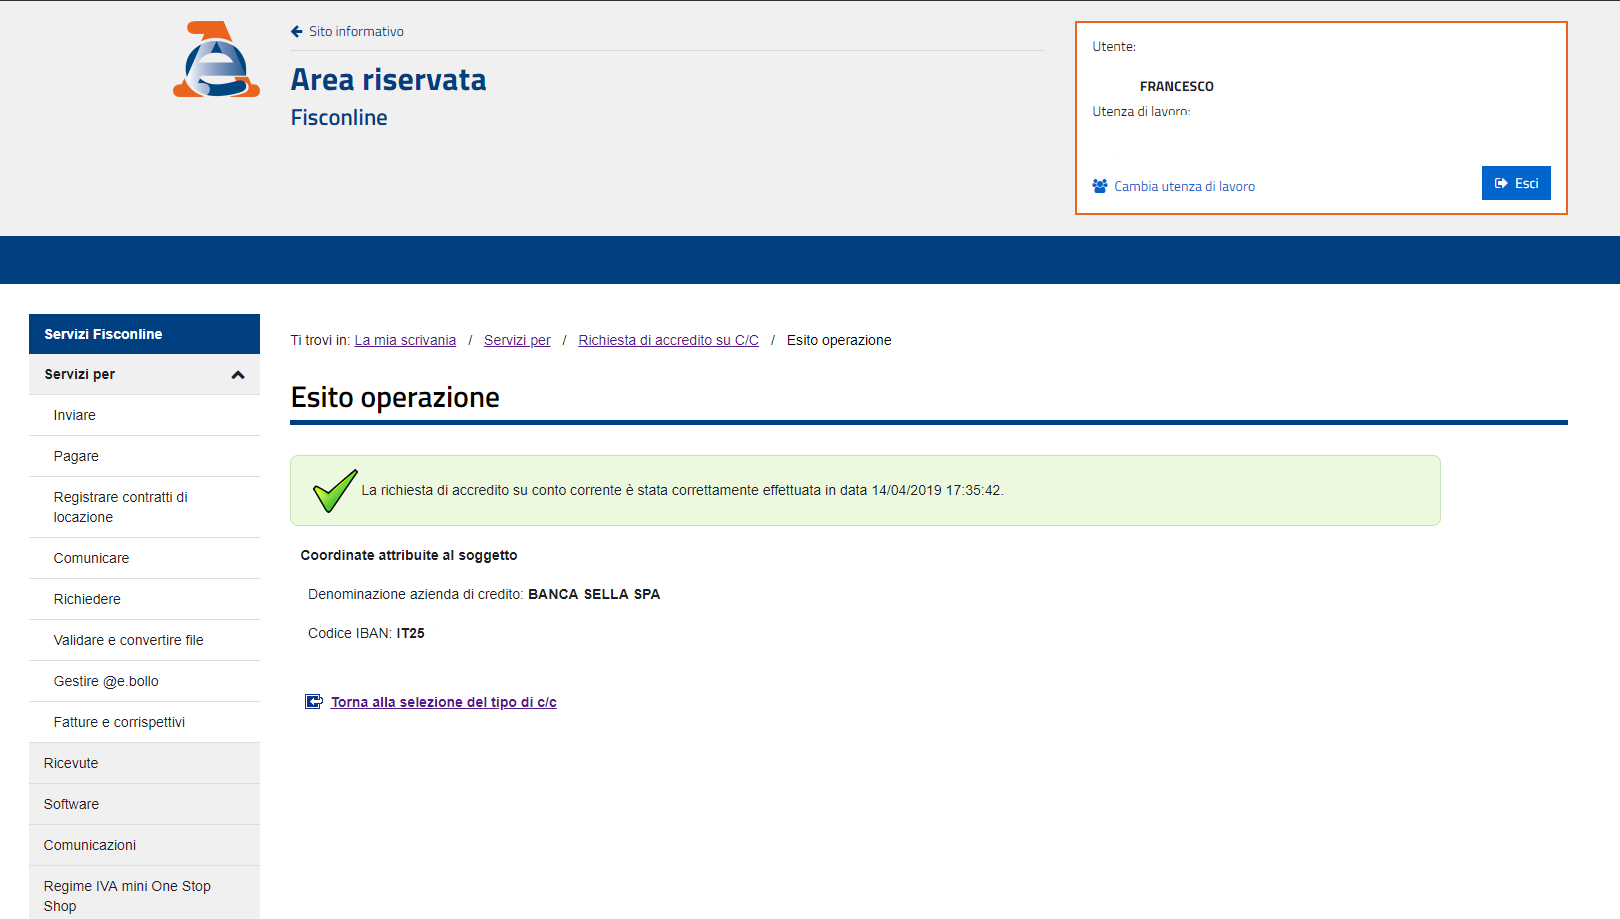Open the Ricevute section

(144, 763)
